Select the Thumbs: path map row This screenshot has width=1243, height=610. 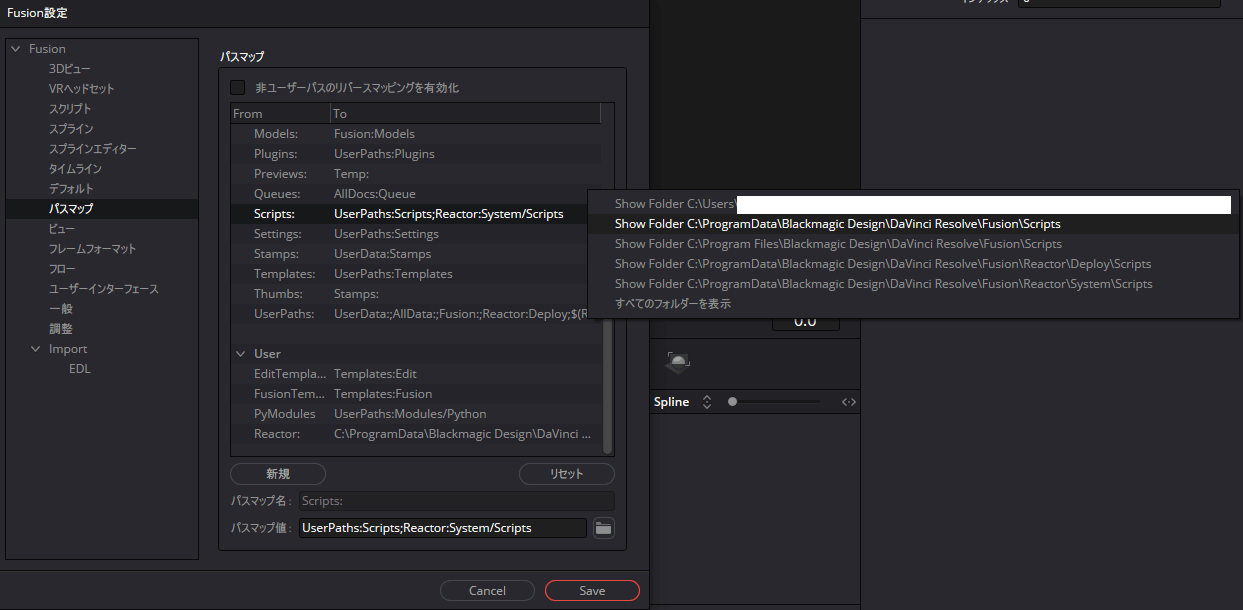tap(416, 294)
